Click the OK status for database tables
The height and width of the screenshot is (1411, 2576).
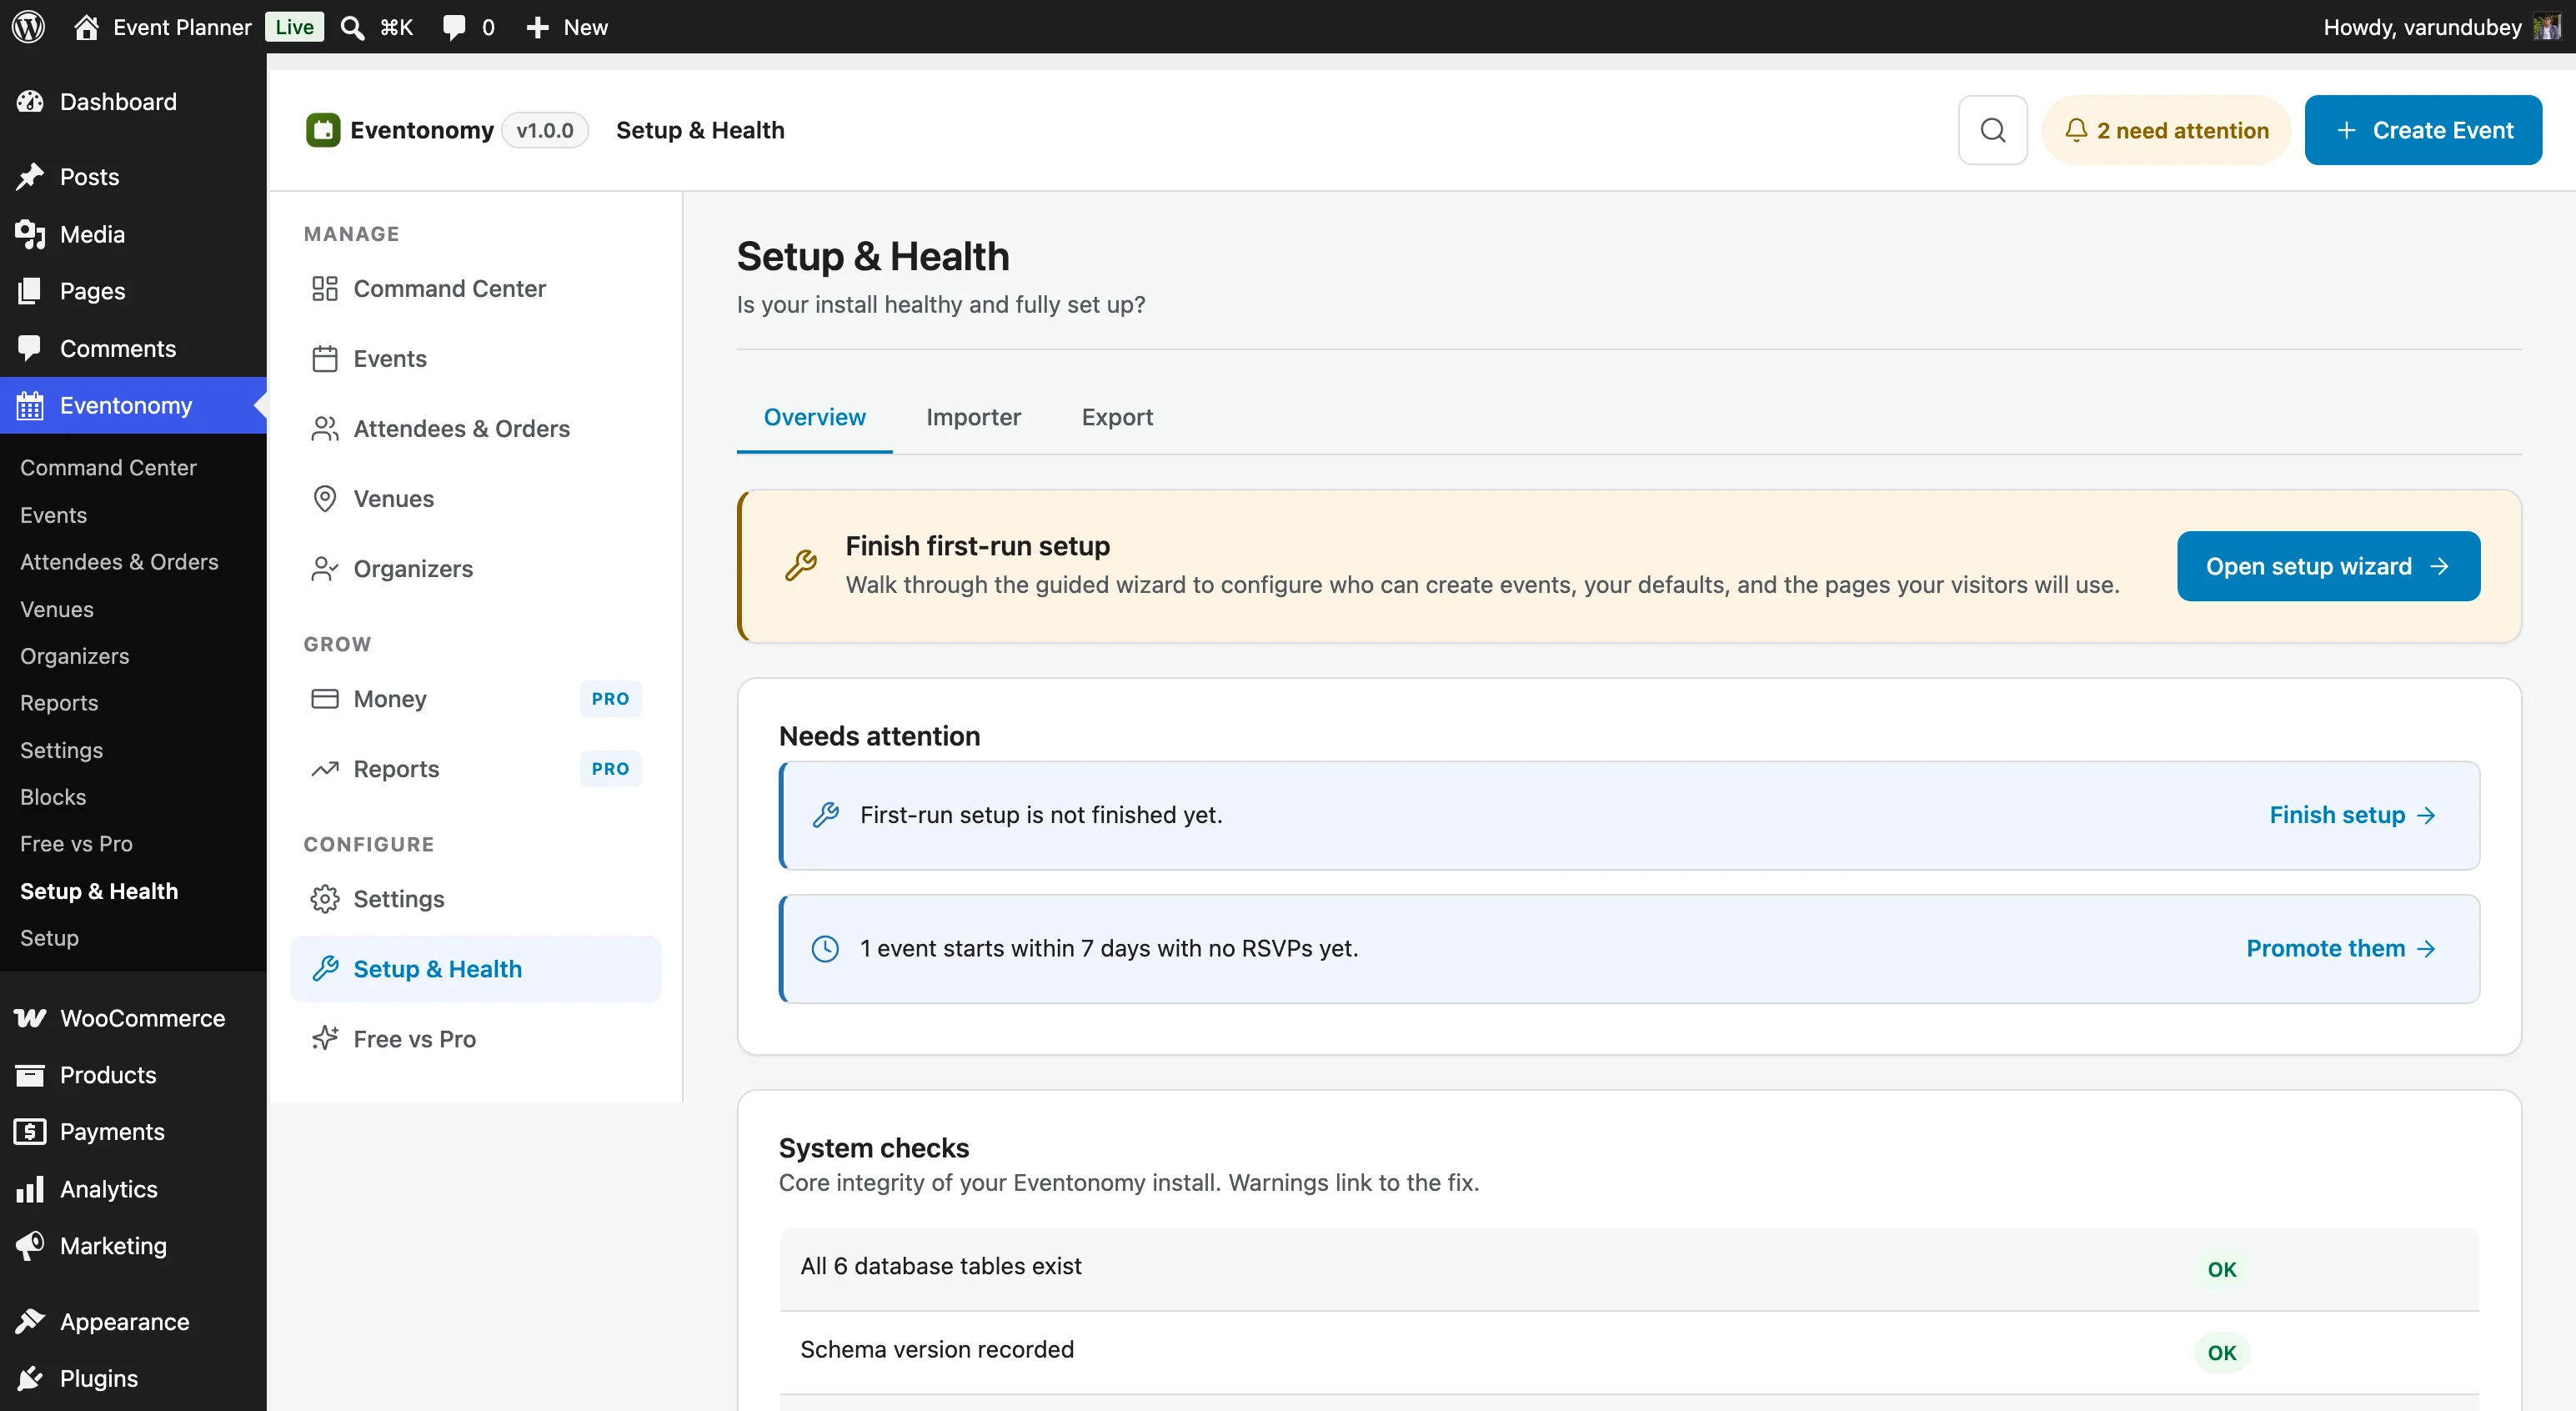click(x=2221, y=1269)
